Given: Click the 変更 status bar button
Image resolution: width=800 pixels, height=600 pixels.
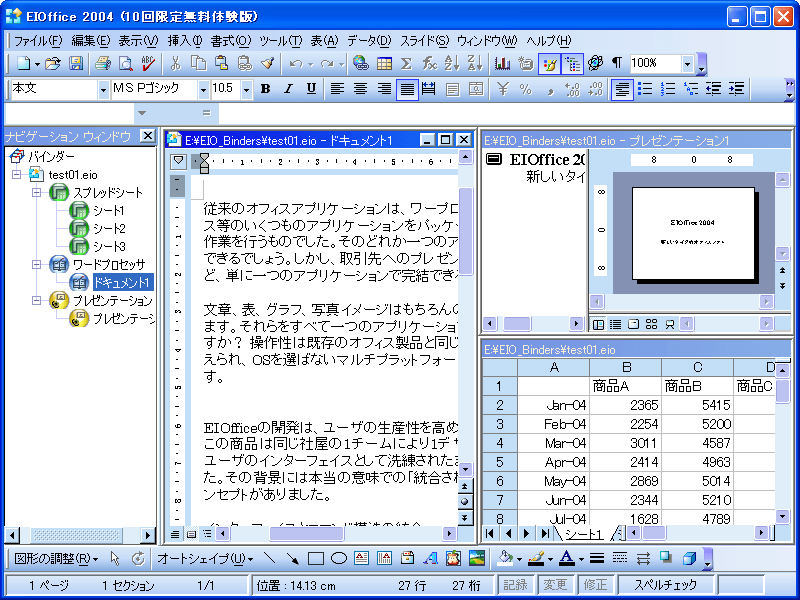Looking at the screenshot, I should tap(555, 585).
